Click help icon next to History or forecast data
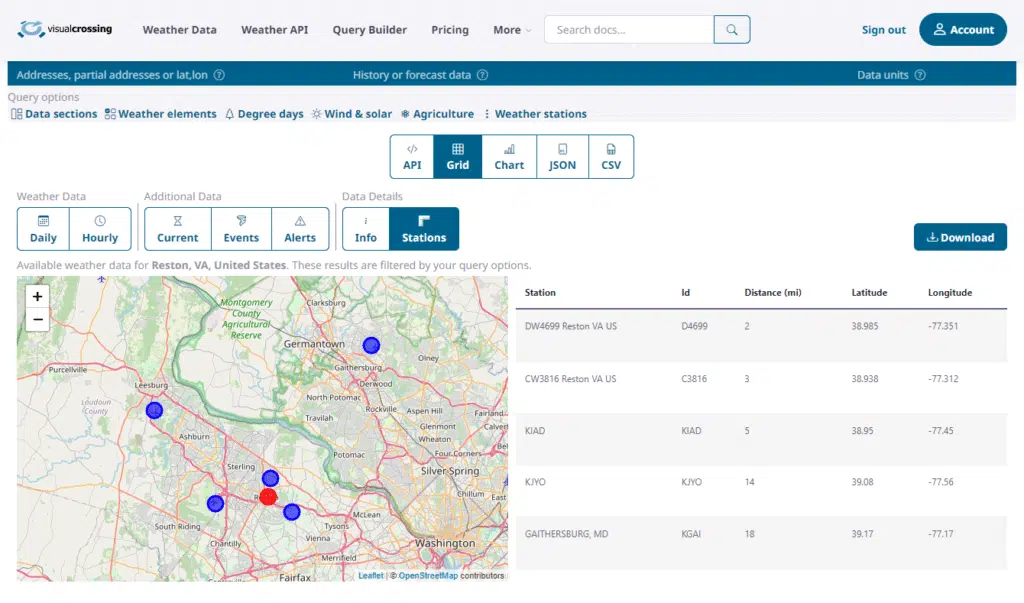Viewport: 1024px width, 603px height. point(482,75)
